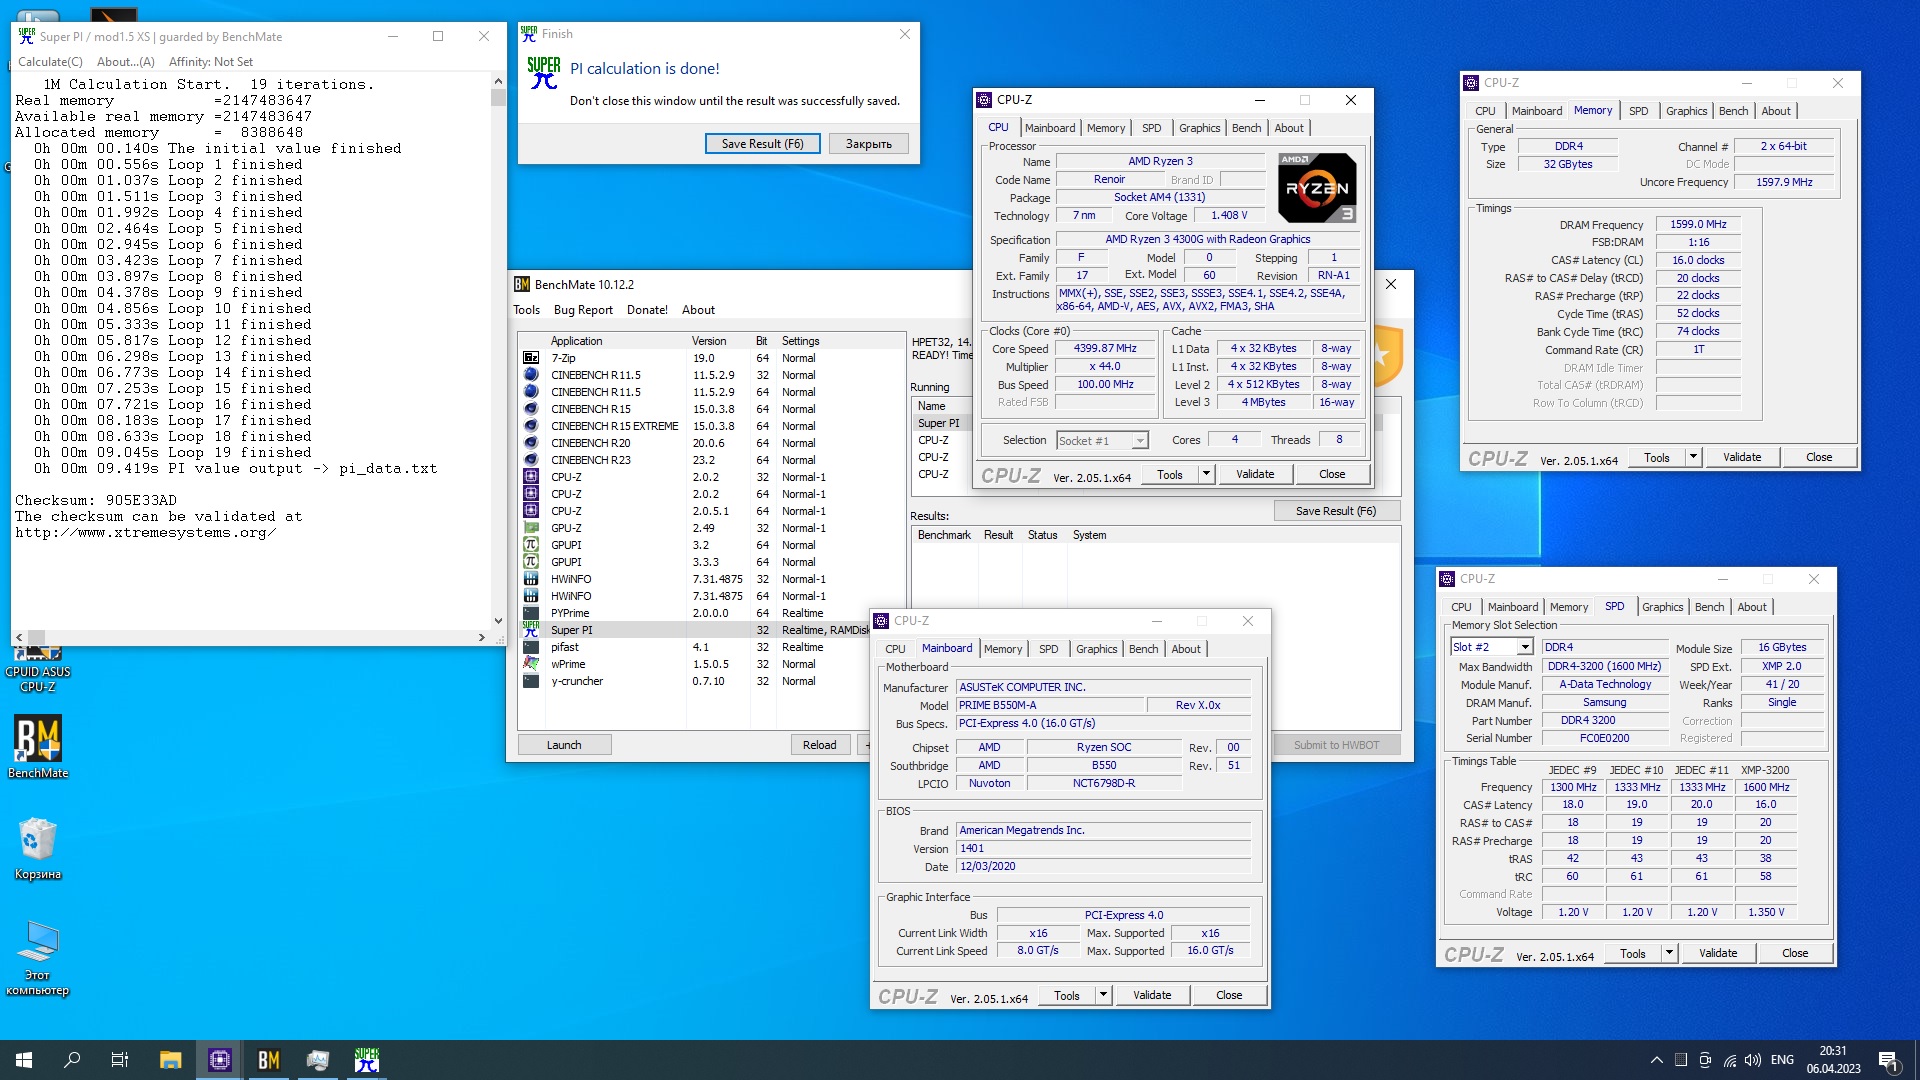
Task: Open Tools dropdown arrow in Memory CPU-Z window
Action: [1693, 457]
